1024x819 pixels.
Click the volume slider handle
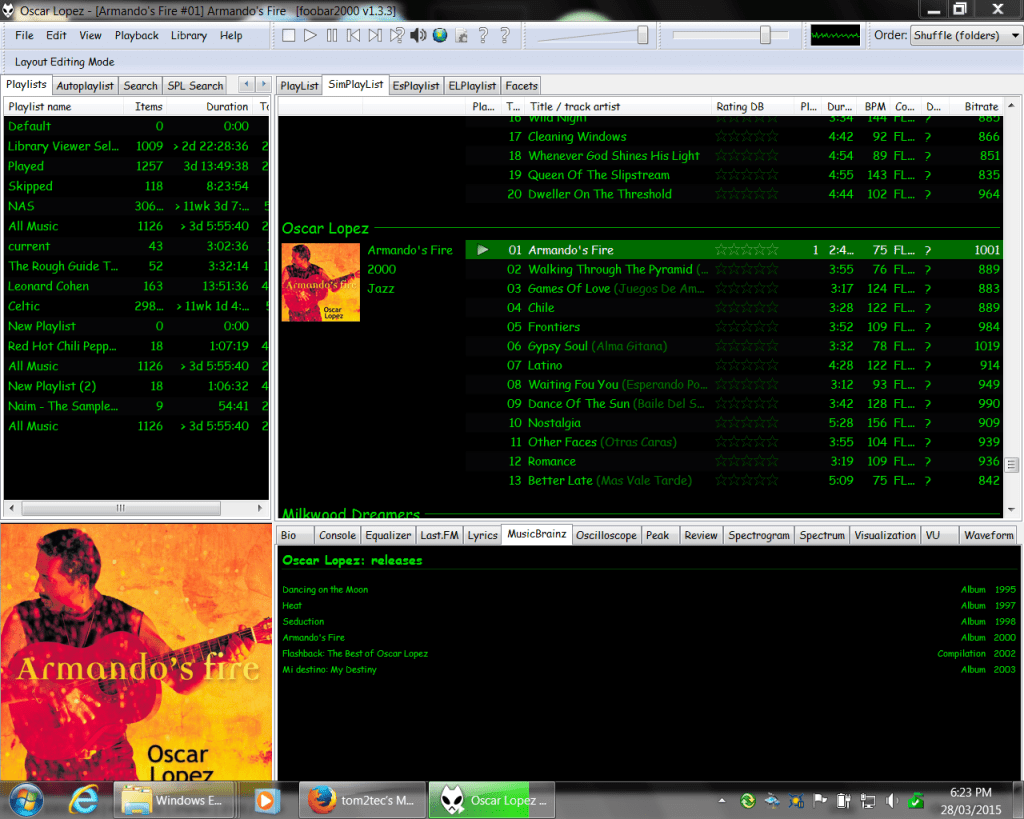coord(643,36)
